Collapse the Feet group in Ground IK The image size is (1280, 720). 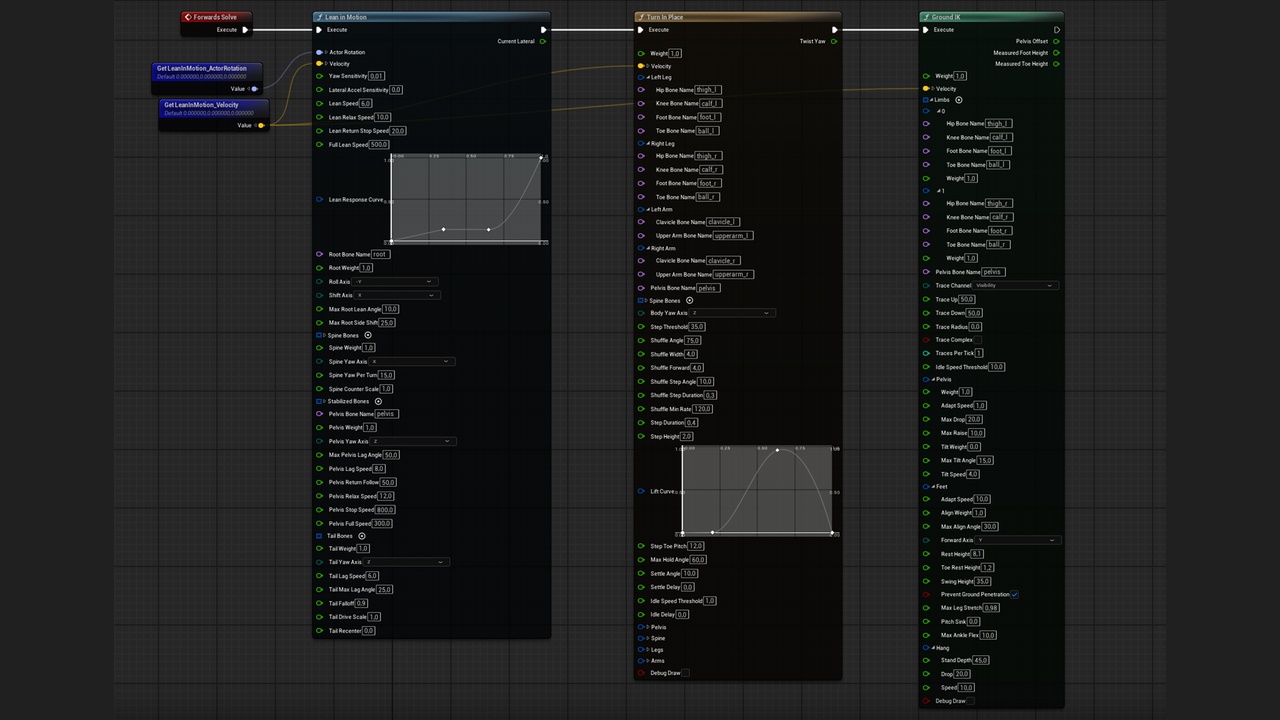tap(933, 487)
